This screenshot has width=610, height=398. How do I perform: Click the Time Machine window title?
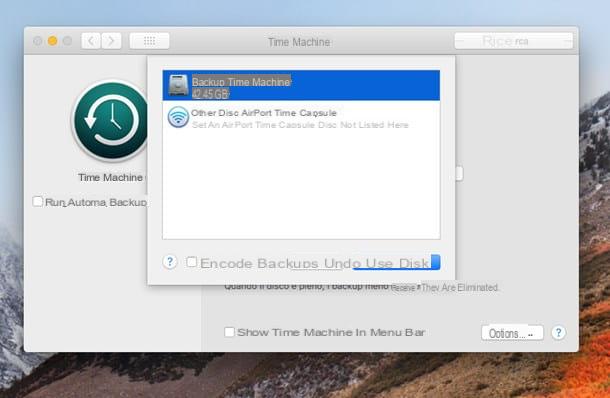[x=299, y=42]
